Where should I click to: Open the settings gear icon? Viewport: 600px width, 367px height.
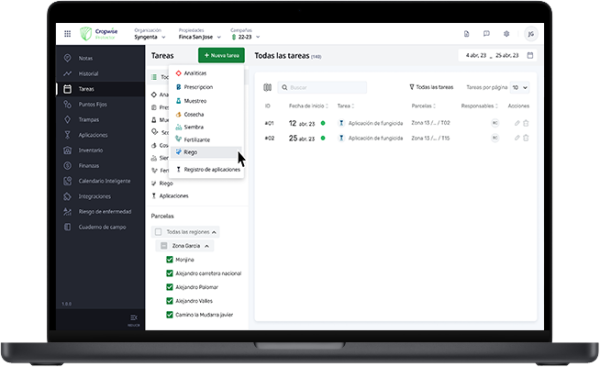pos(506,34)
